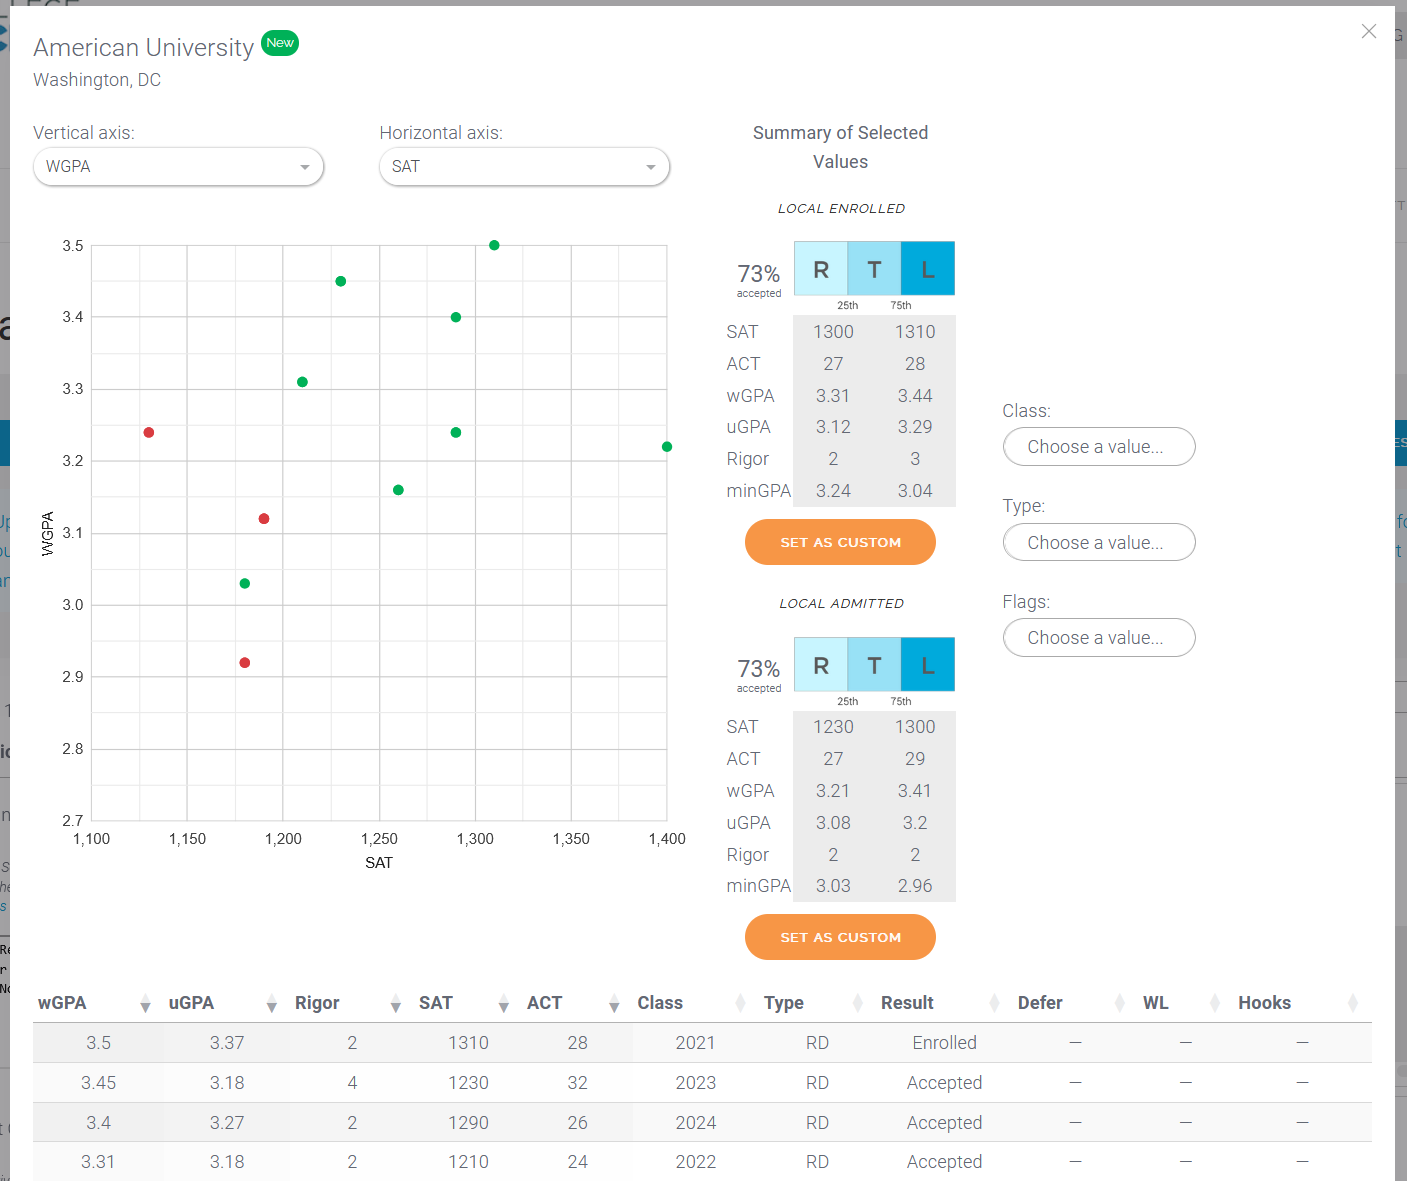Sort table by WL column
The width and height of the screenshot is (1407, 1181).
click(x=1215, y=1003)
